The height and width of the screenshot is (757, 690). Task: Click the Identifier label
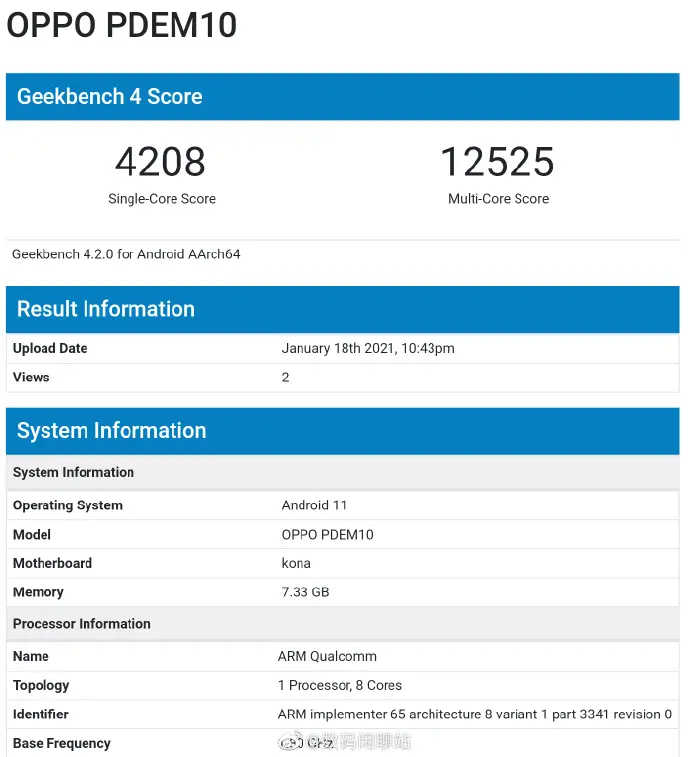pyautogui.click(x=41, y=715)
